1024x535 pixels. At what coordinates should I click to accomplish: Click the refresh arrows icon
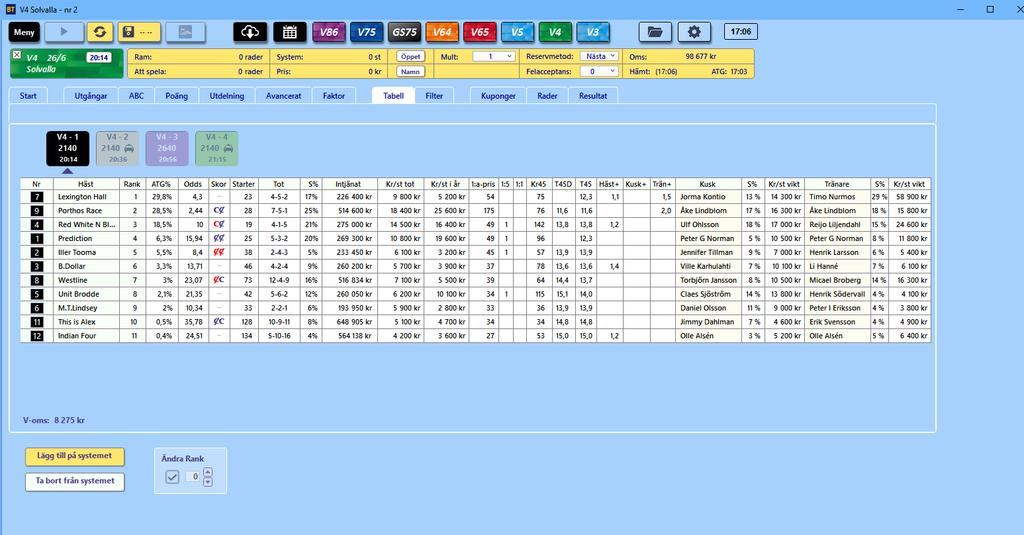point(100,32)
